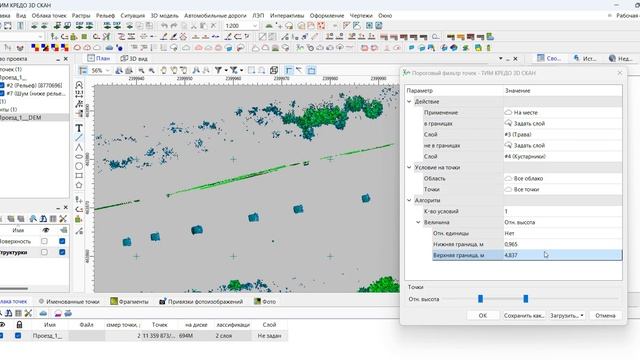Click the 'Нижняя граница' value 0,965

(562, 244)
